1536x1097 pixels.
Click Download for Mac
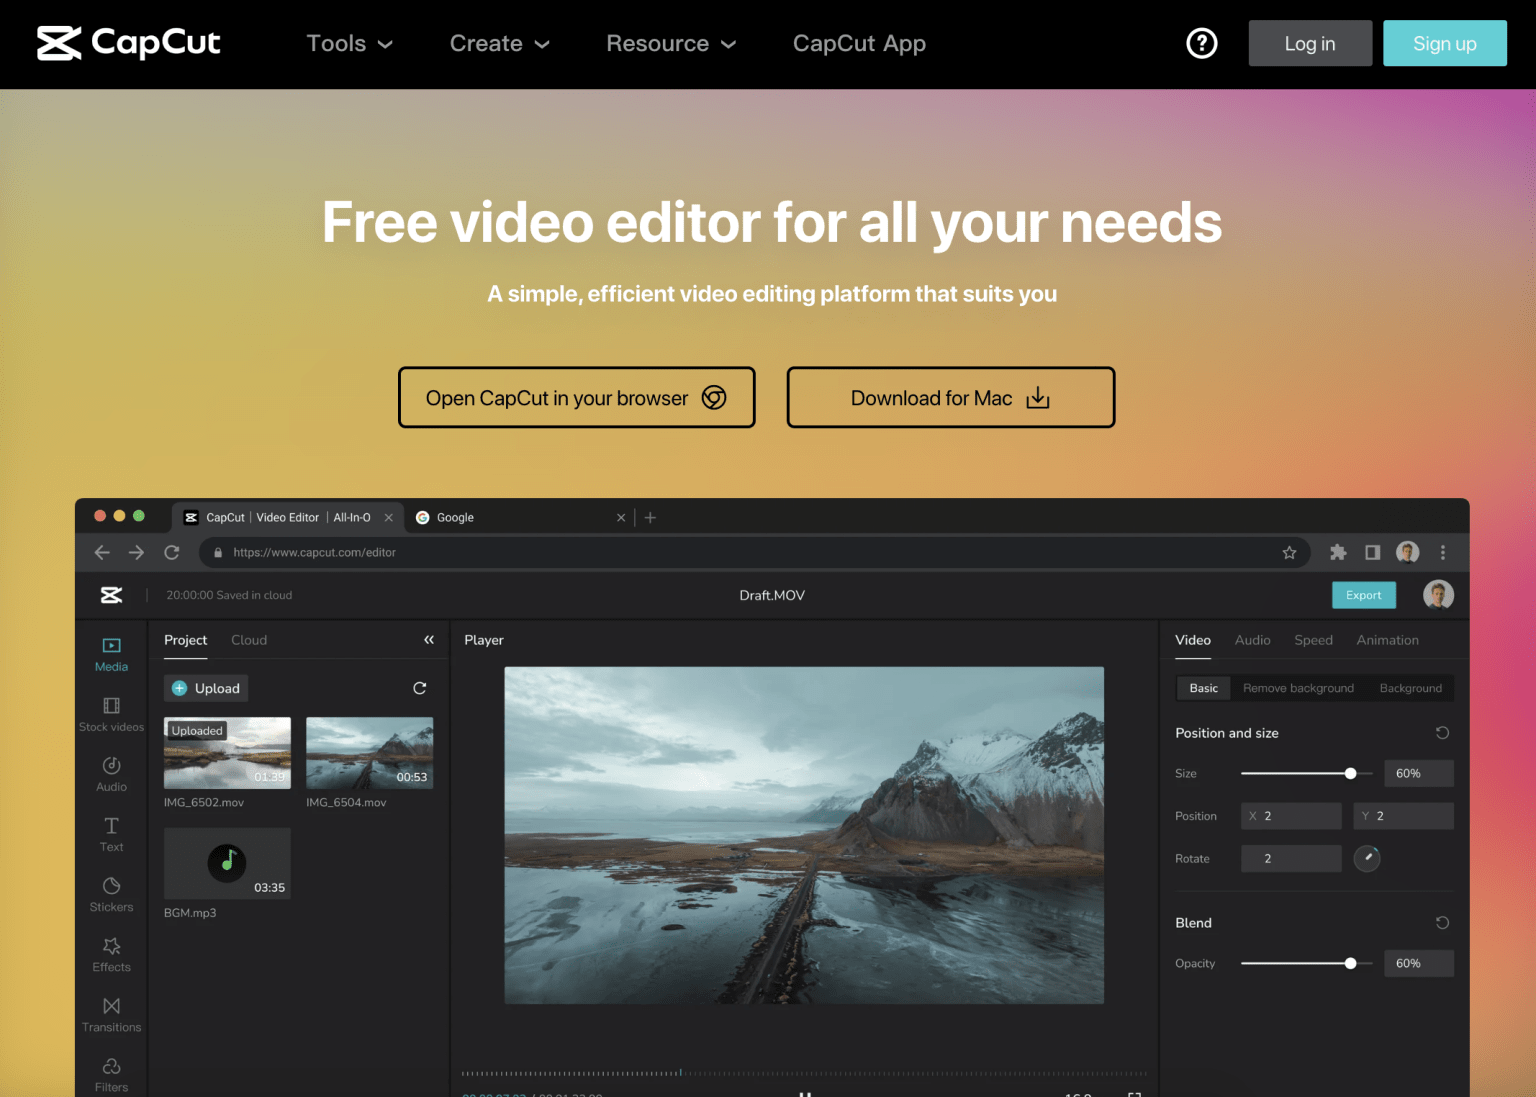[x=949, y=397]
